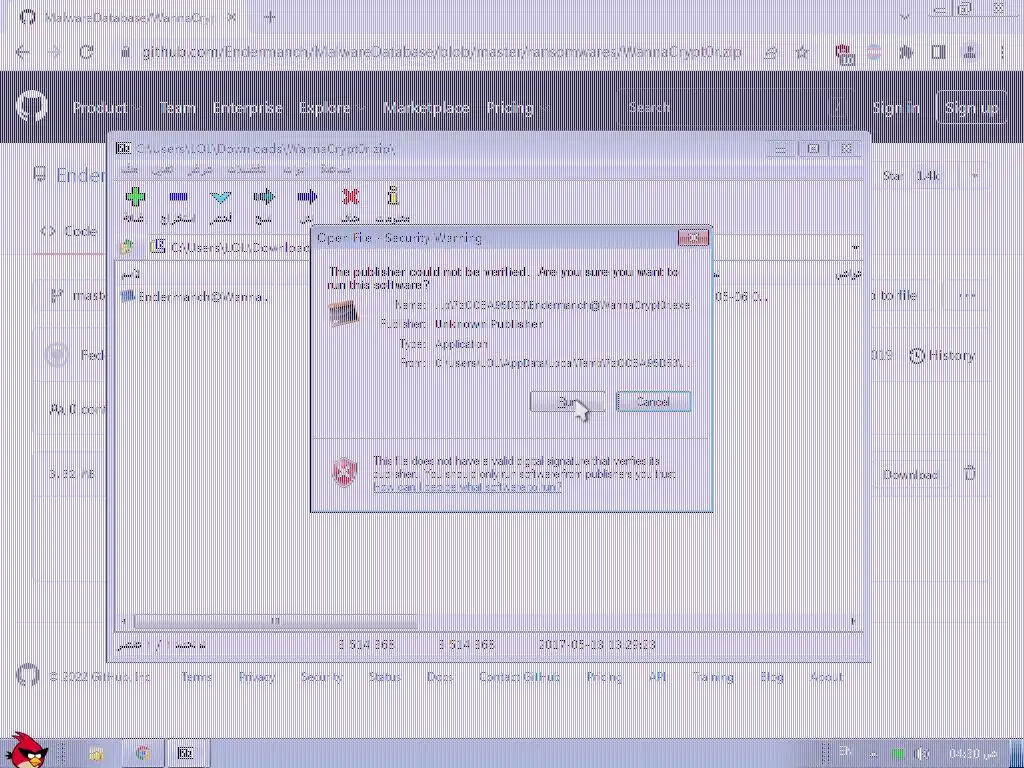
Task: Open a new Chrome tab with plus button
Action: (270, 18)
